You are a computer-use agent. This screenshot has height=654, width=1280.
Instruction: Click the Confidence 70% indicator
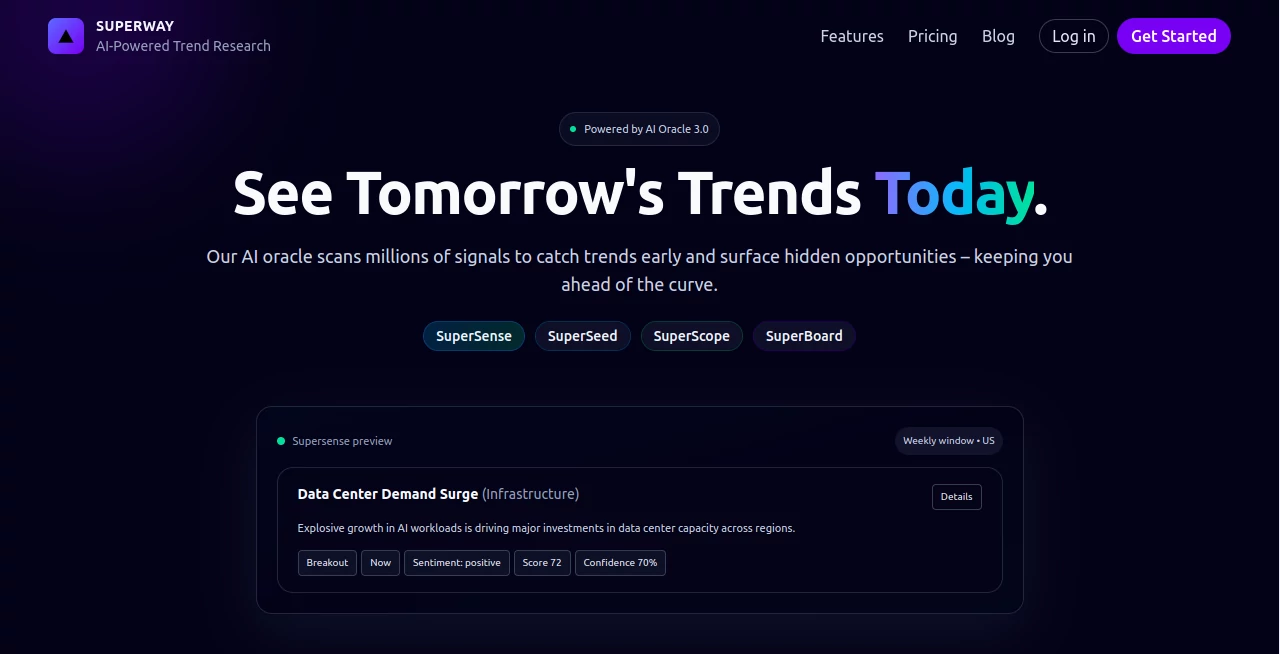point(620,562)
